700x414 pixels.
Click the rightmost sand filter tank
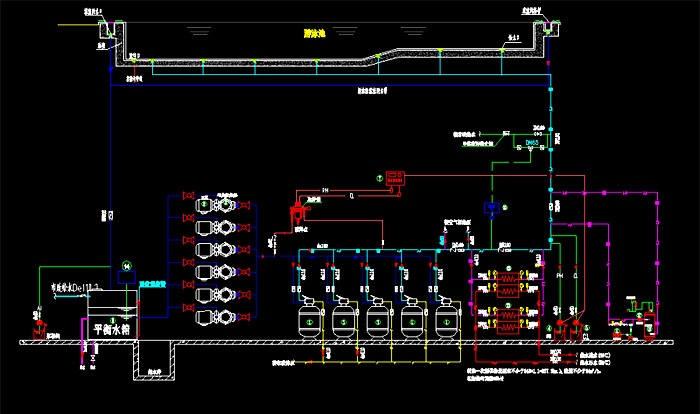(x=446, y=319)
